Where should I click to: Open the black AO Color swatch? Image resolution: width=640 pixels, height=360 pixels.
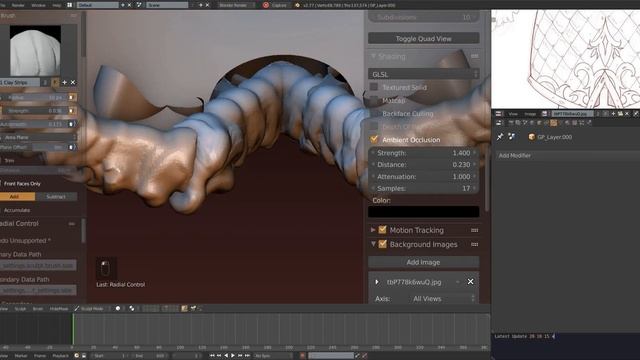pos(423,212)
